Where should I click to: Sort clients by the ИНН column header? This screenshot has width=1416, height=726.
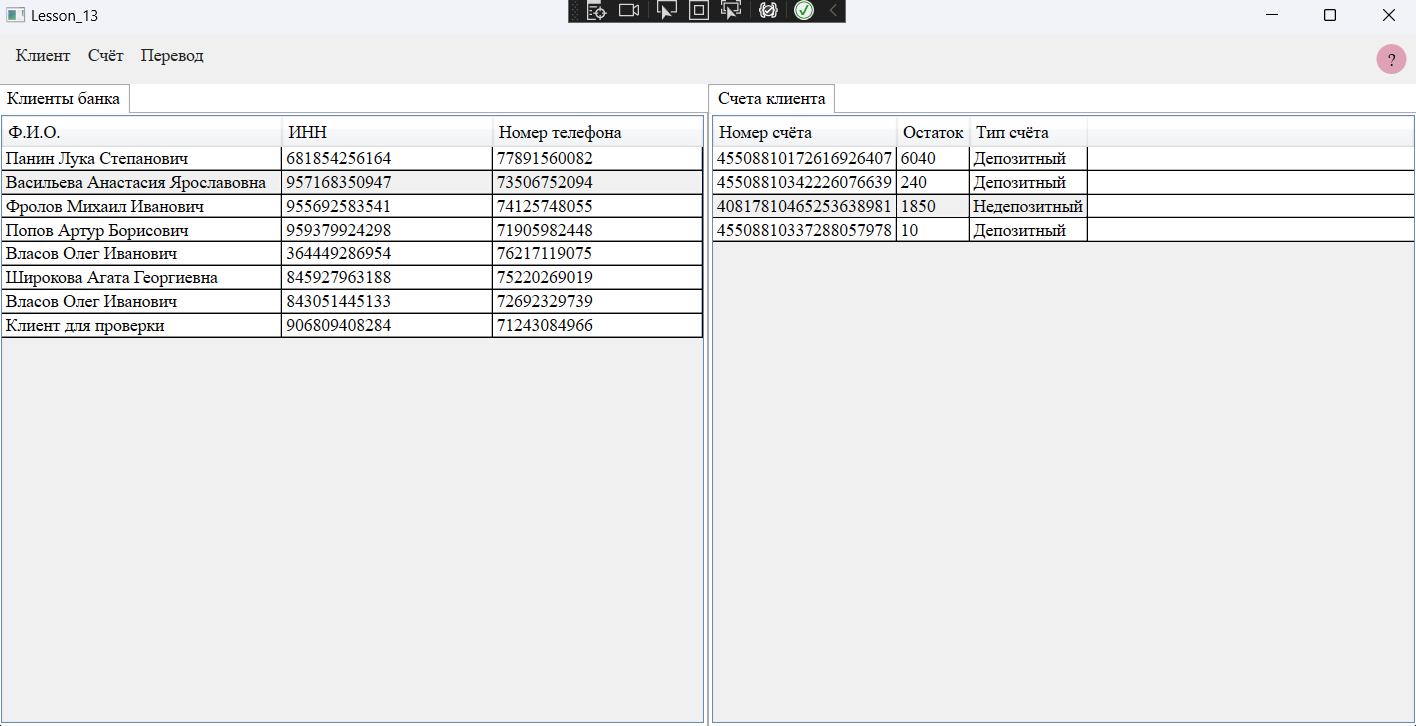388,132
